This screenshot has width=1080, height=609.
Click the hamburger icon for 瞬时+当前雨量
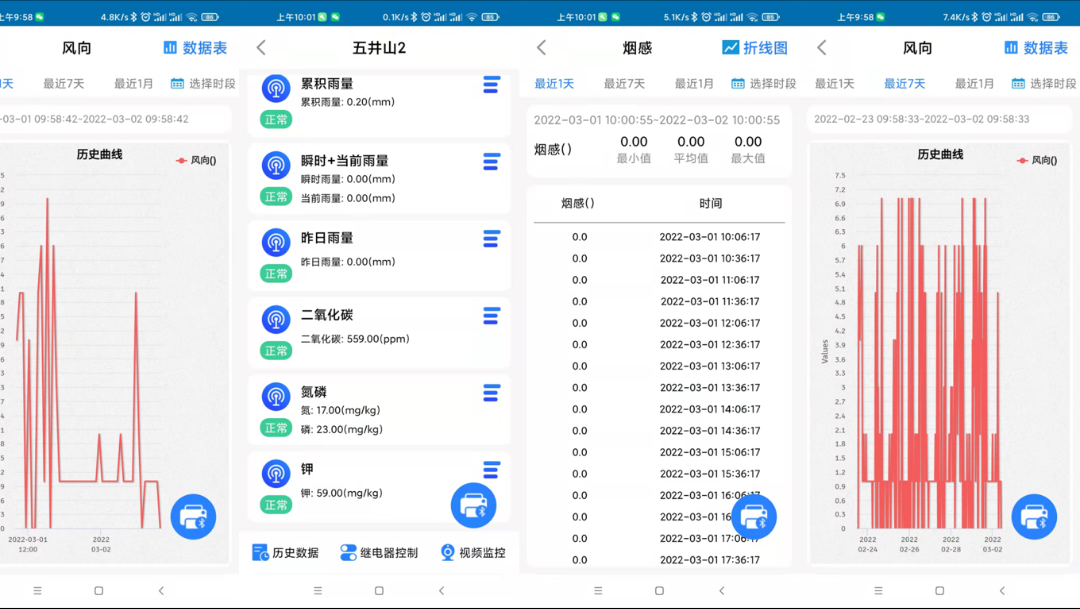click(x=491, y=162)
